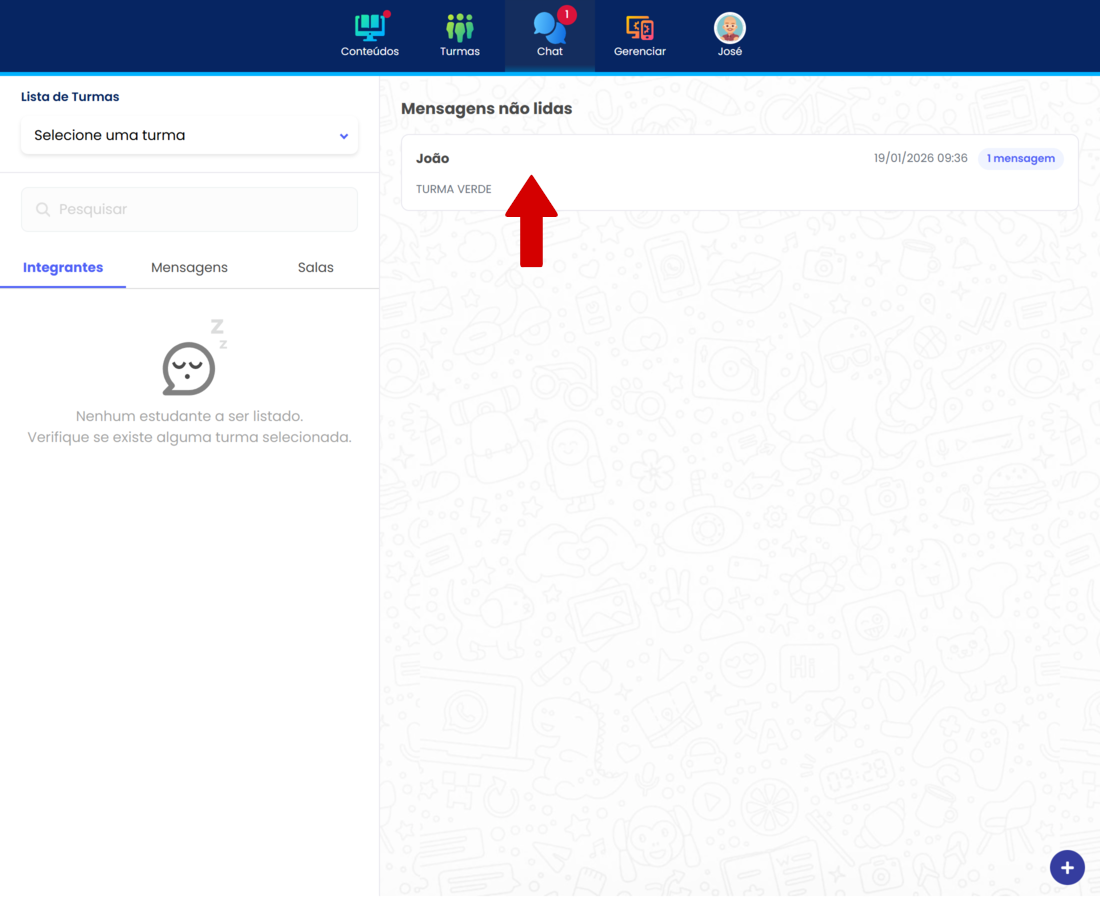Switch to the Mensagens tab
1100x900 pixels.
click(x=189, y=268)
